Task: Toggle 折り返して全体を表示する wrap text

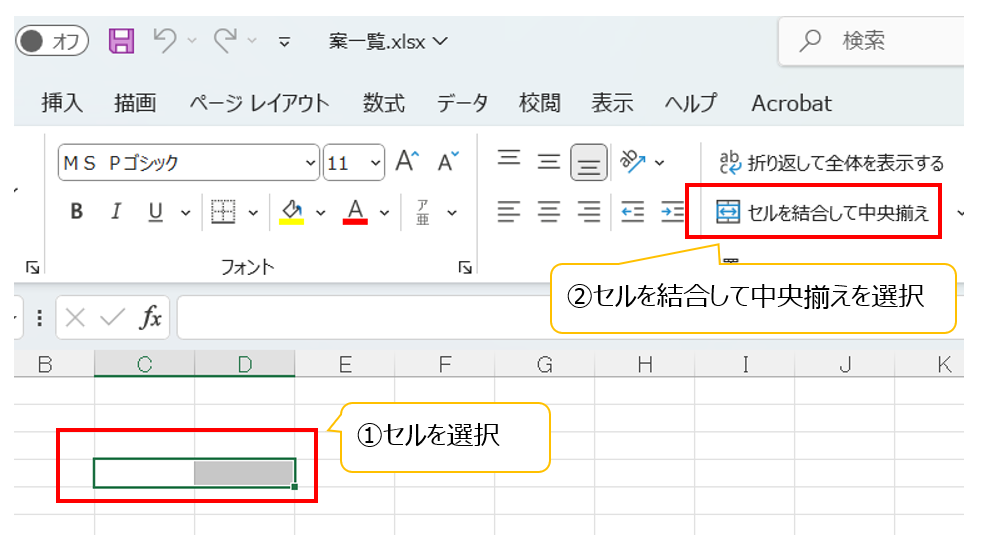Action: tap(830, 162)
